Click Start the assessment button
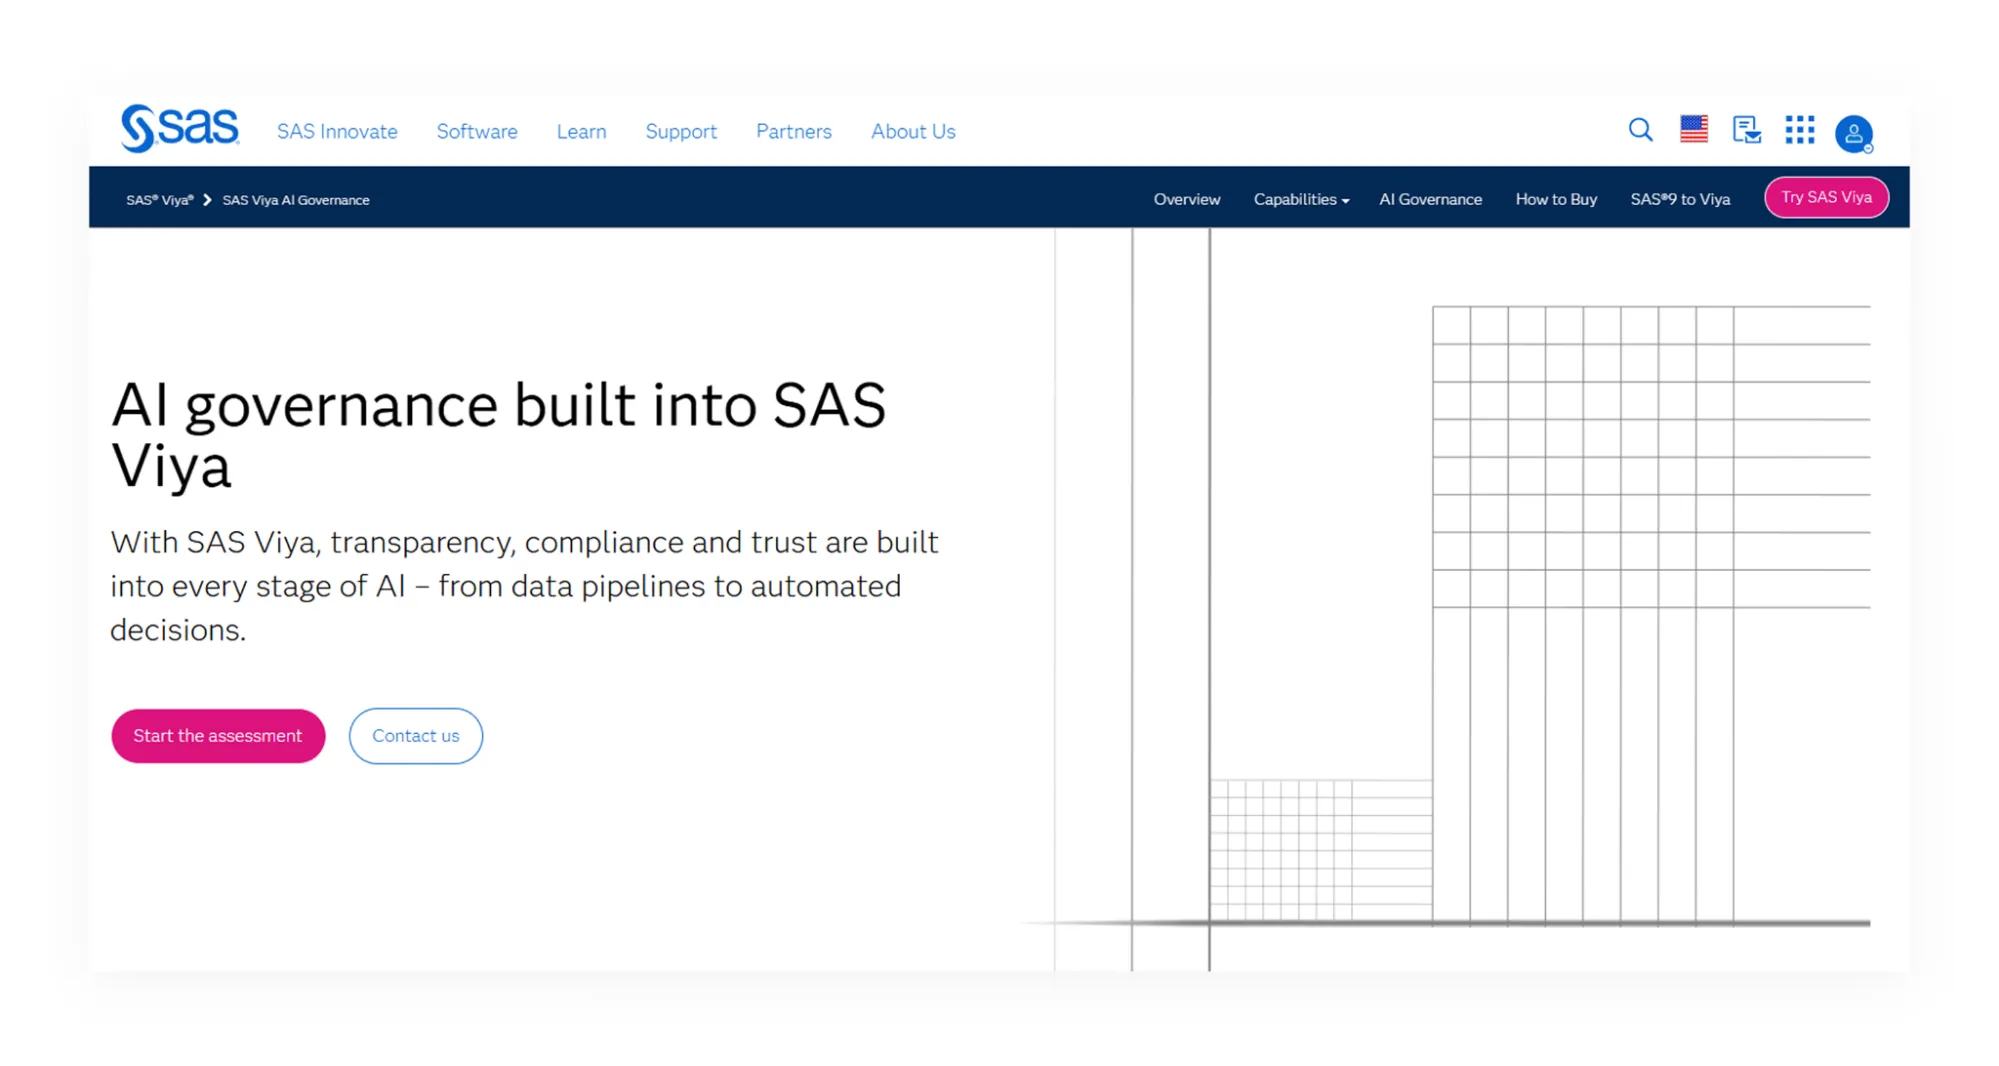Screen dimensions: 1999x1066 (218, 736)
